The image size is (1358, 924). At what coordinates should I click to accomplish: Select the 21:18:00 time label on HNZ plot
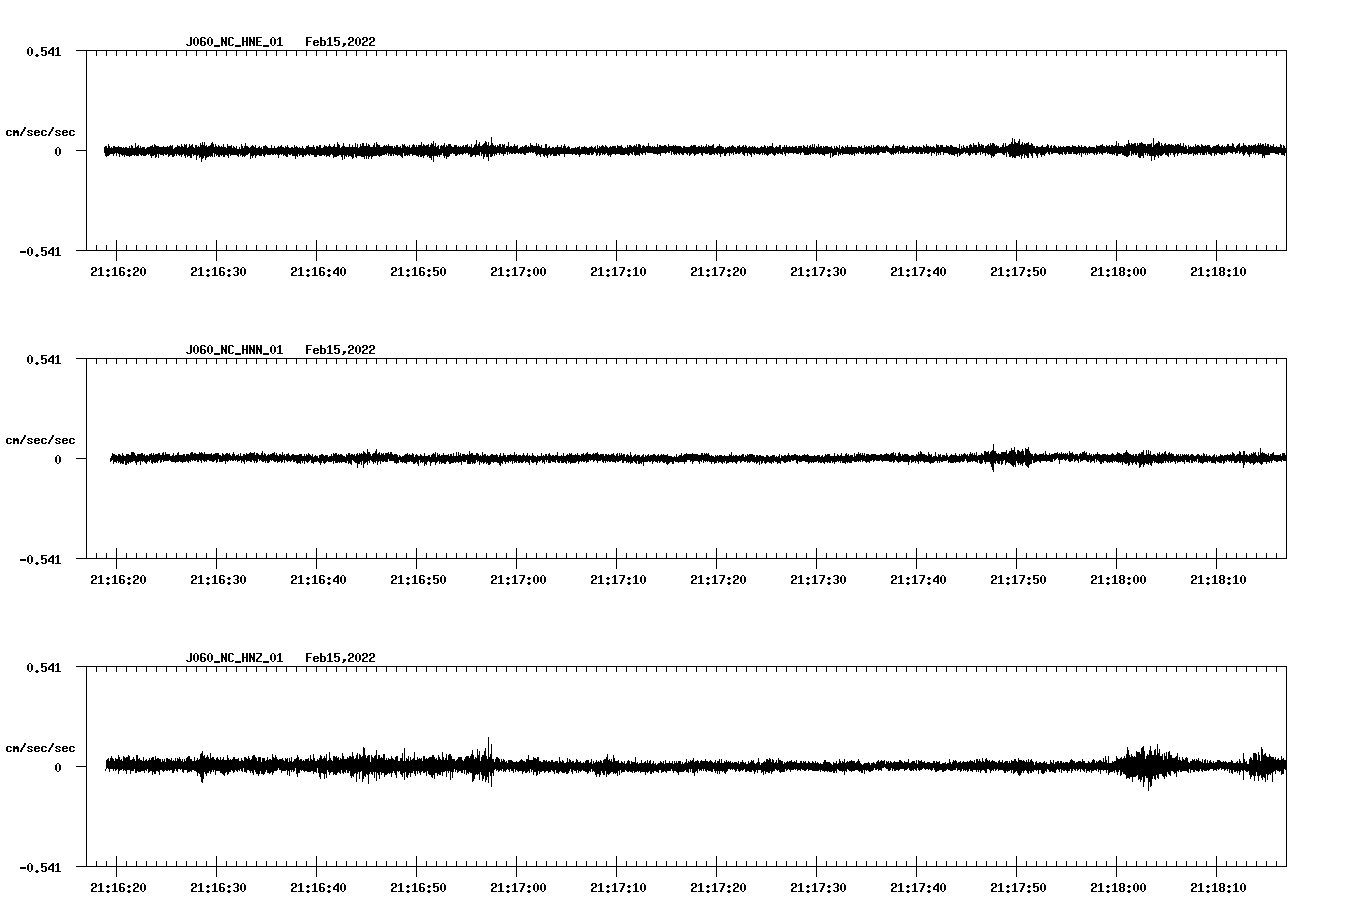[x=1118, y=888]
